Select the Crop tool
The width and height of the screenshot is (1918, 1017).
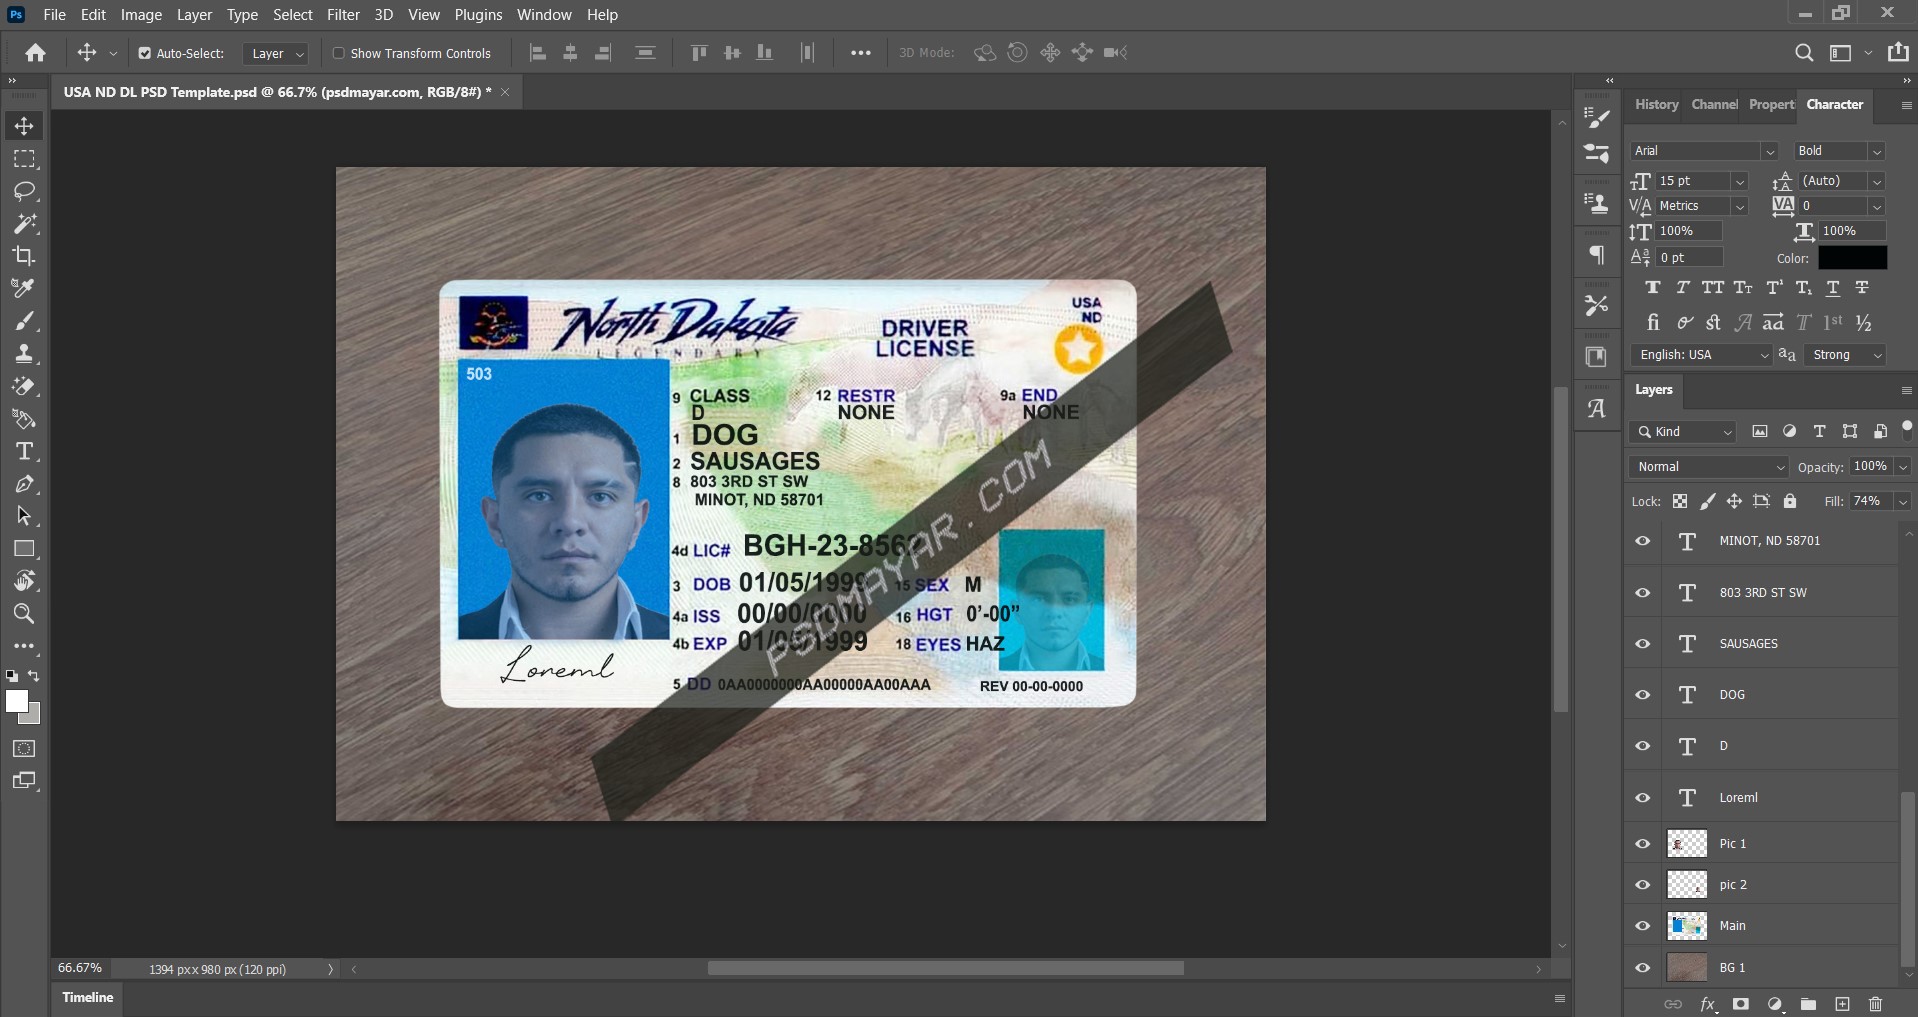pos(24,256)
